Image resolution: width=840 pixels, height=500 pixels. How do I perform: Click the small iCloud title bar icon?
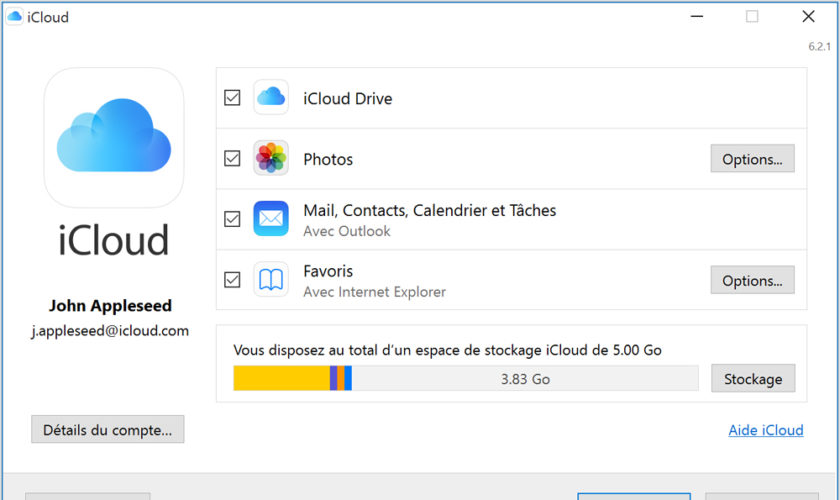(15, 17)
